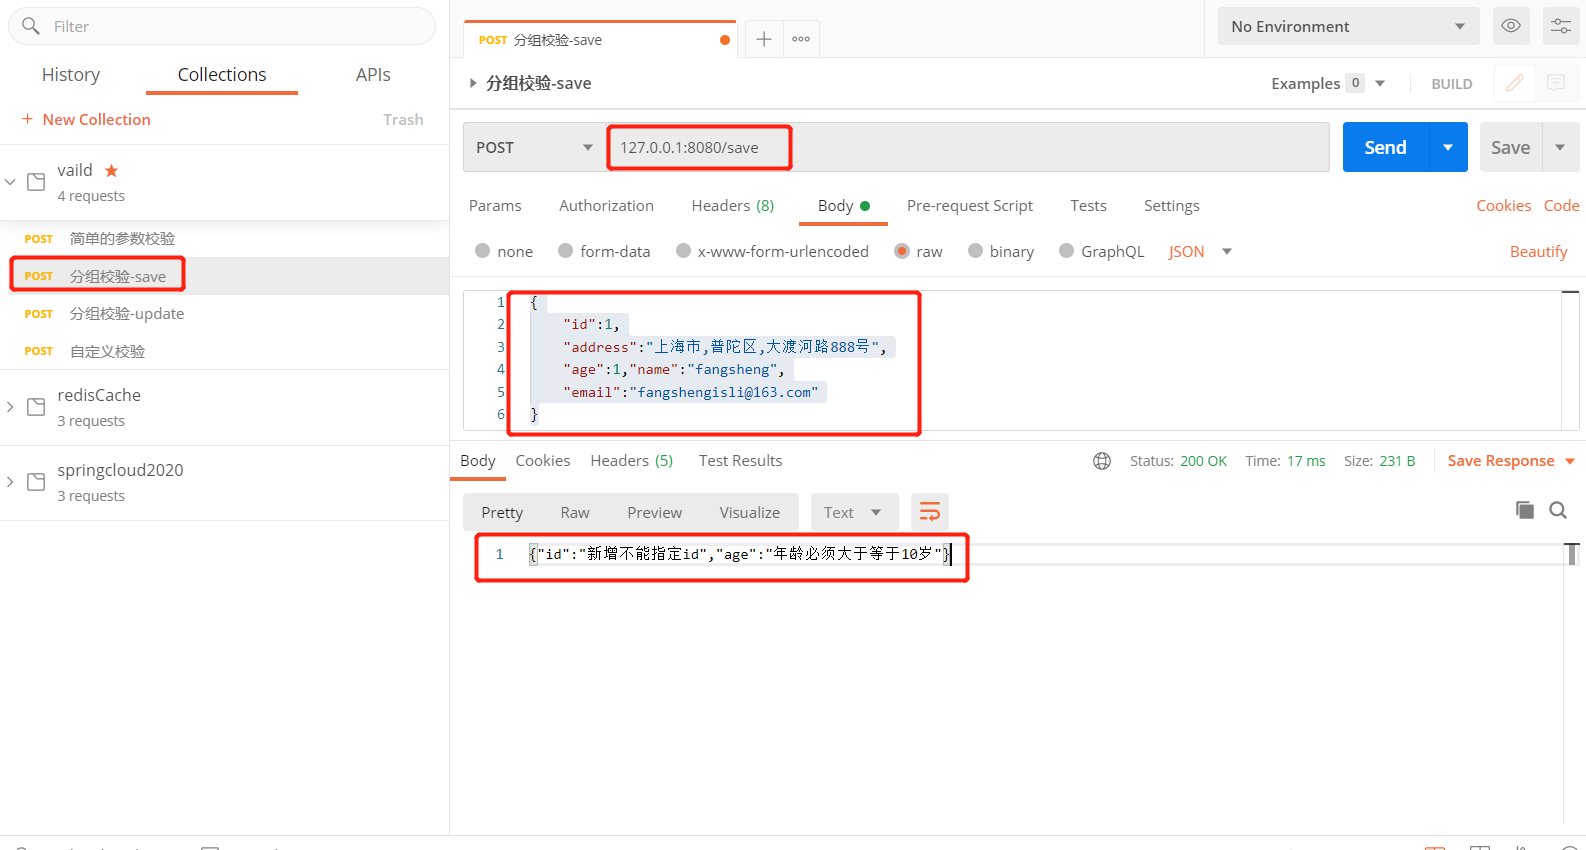
Task: Switch to the History tab
Action: [71, 75]
